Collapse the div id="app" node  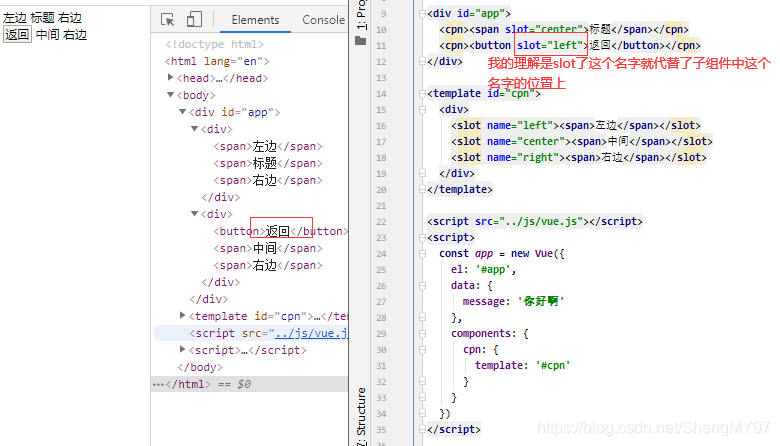coord(183,112)
